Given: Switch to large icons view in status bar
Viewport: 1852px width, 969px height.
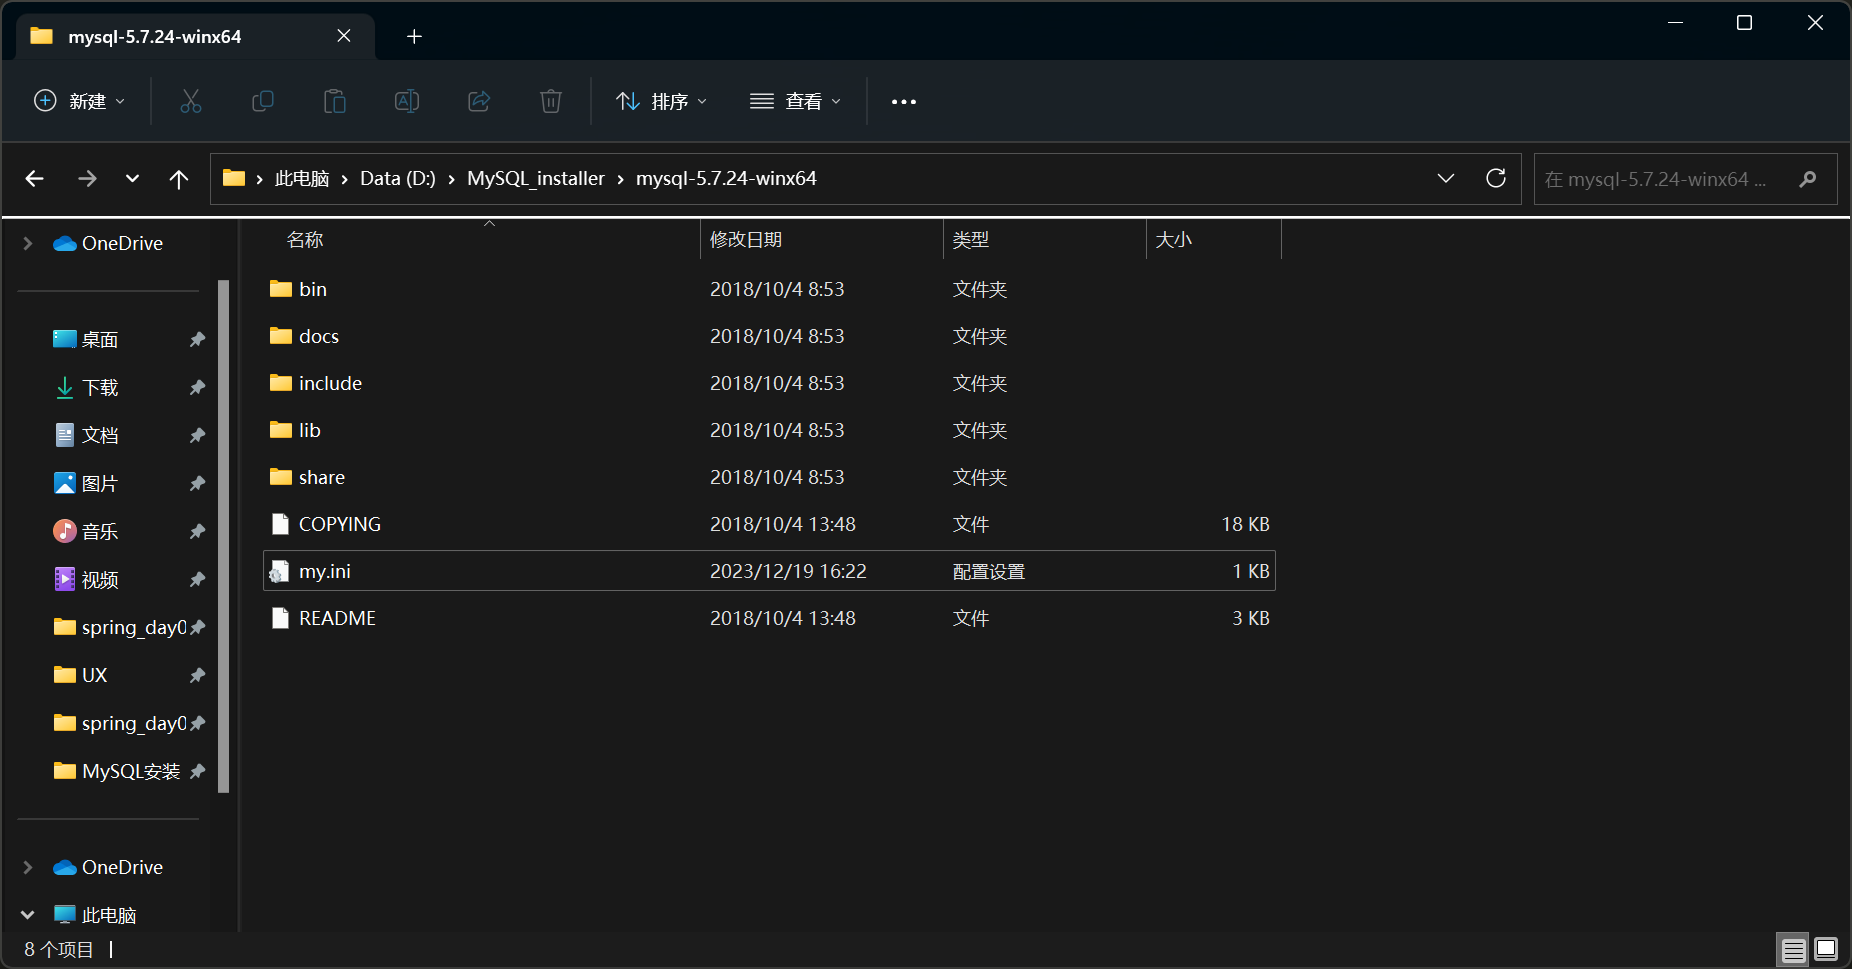Looking at the screenshot, I should (x=1827, y=949).
